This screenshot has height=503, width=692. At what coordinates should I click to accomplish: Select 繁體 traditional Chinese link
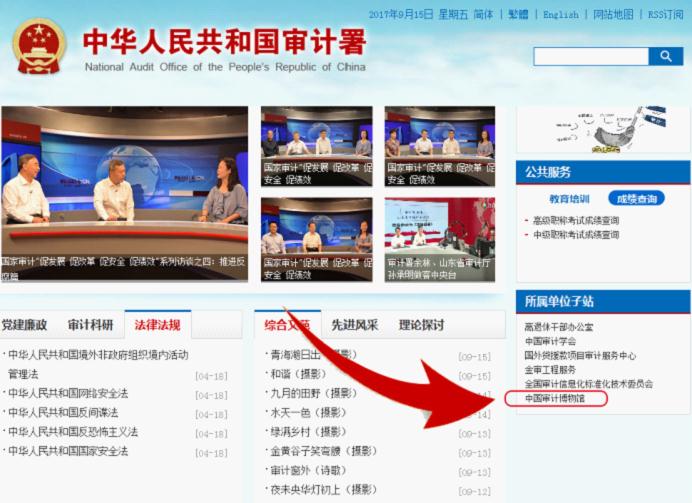pyautogui.click(x=518, y=15)
